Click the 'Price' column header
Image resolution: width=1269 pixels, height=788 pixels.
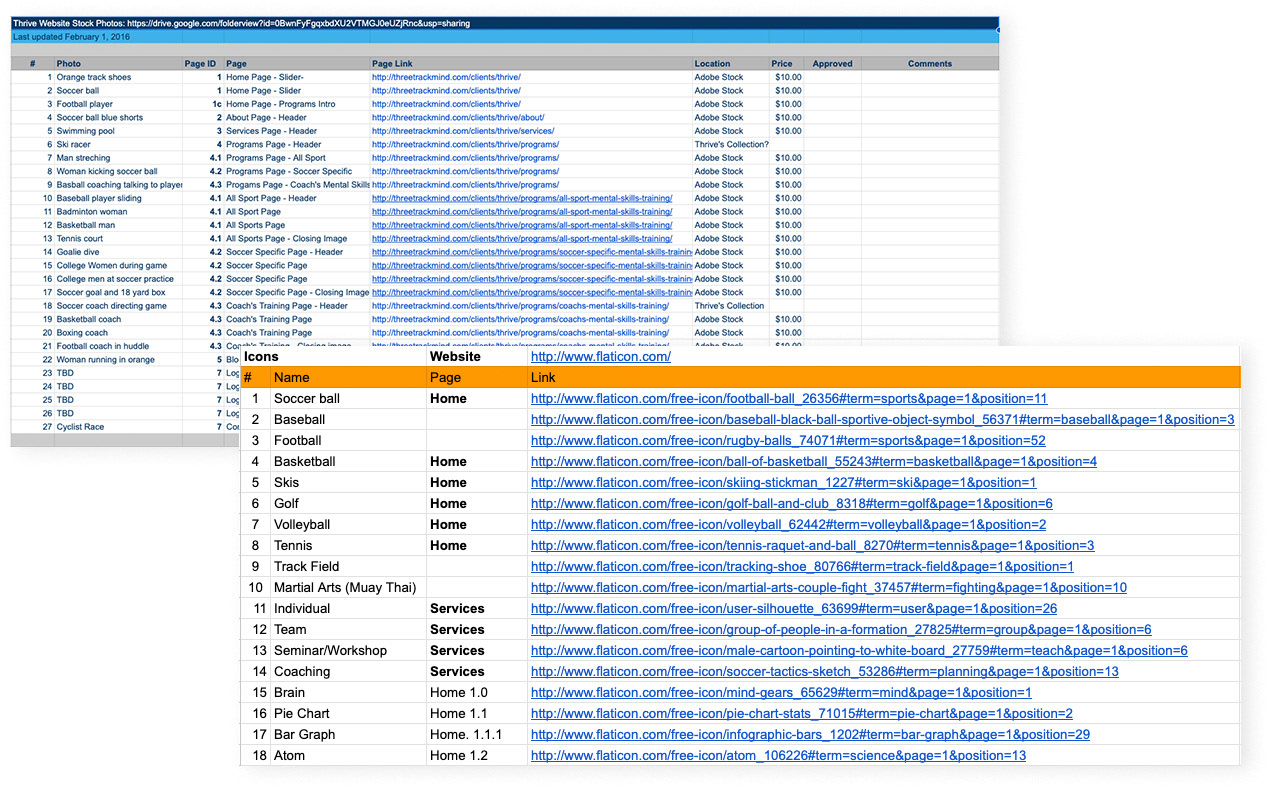point(786,64)
